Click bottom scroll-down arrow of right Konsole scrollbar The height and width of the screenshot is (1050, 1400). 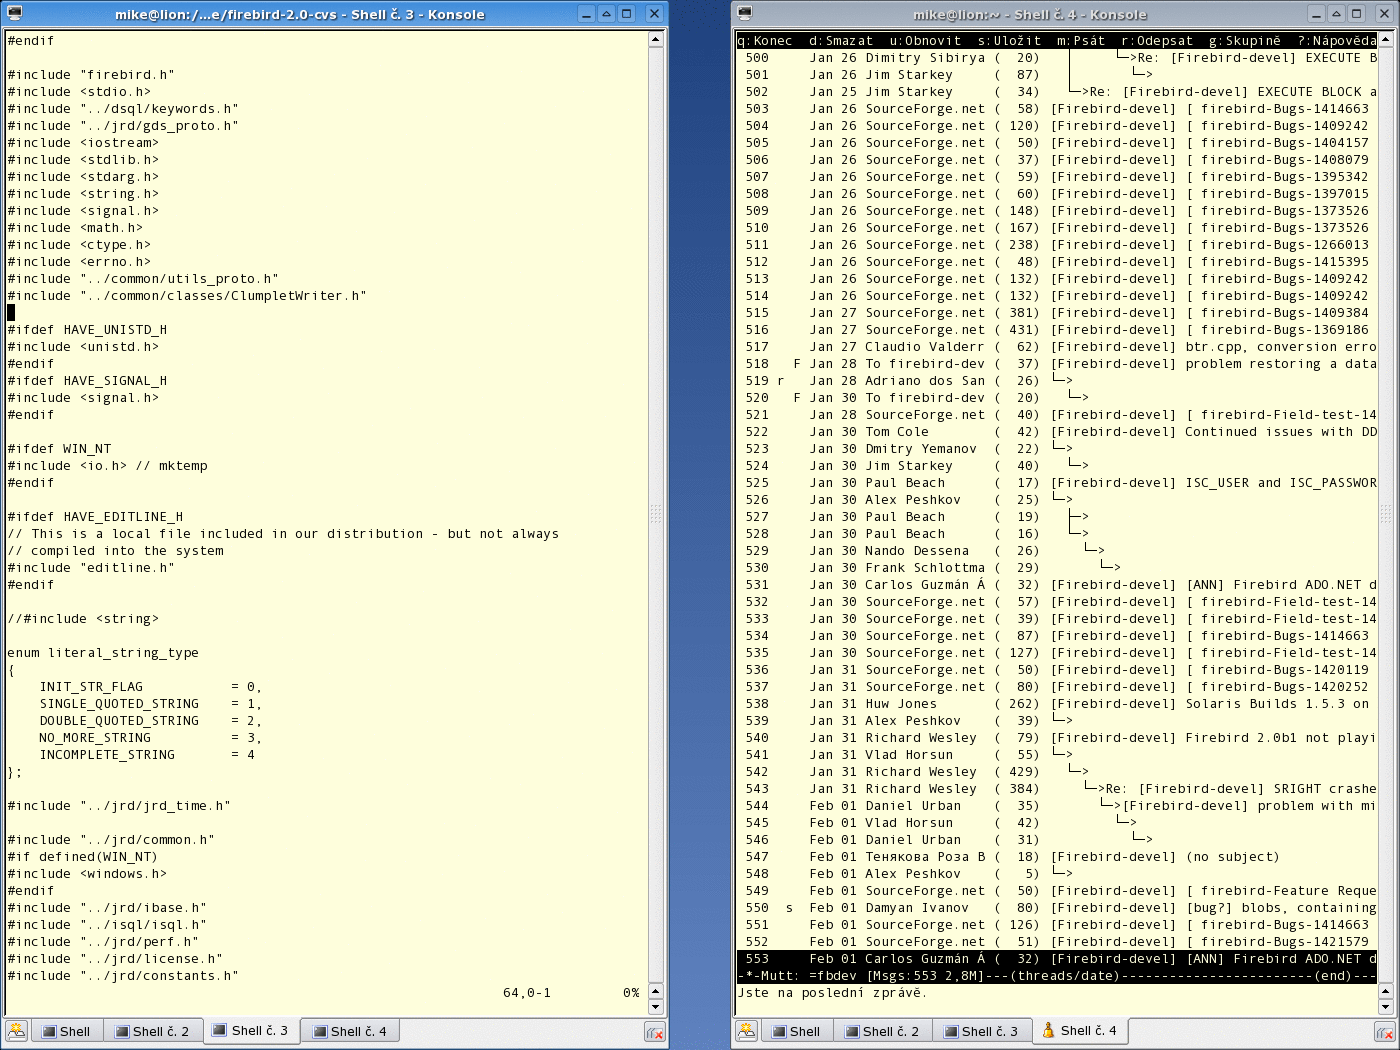click(1386, 1007)
